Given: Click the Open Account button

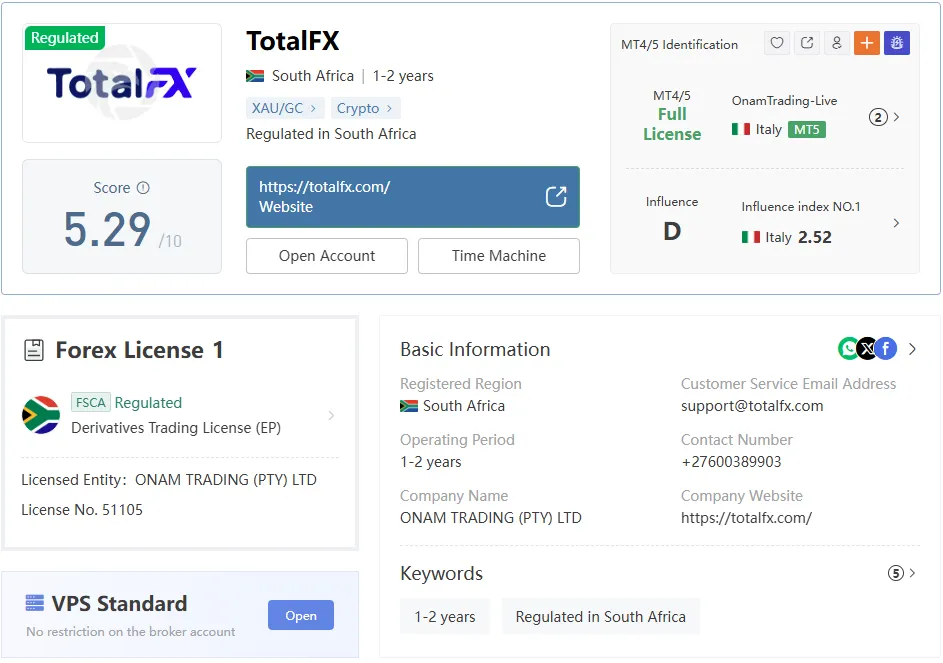Looking at the screenshot, I should (x=327, y=256).
